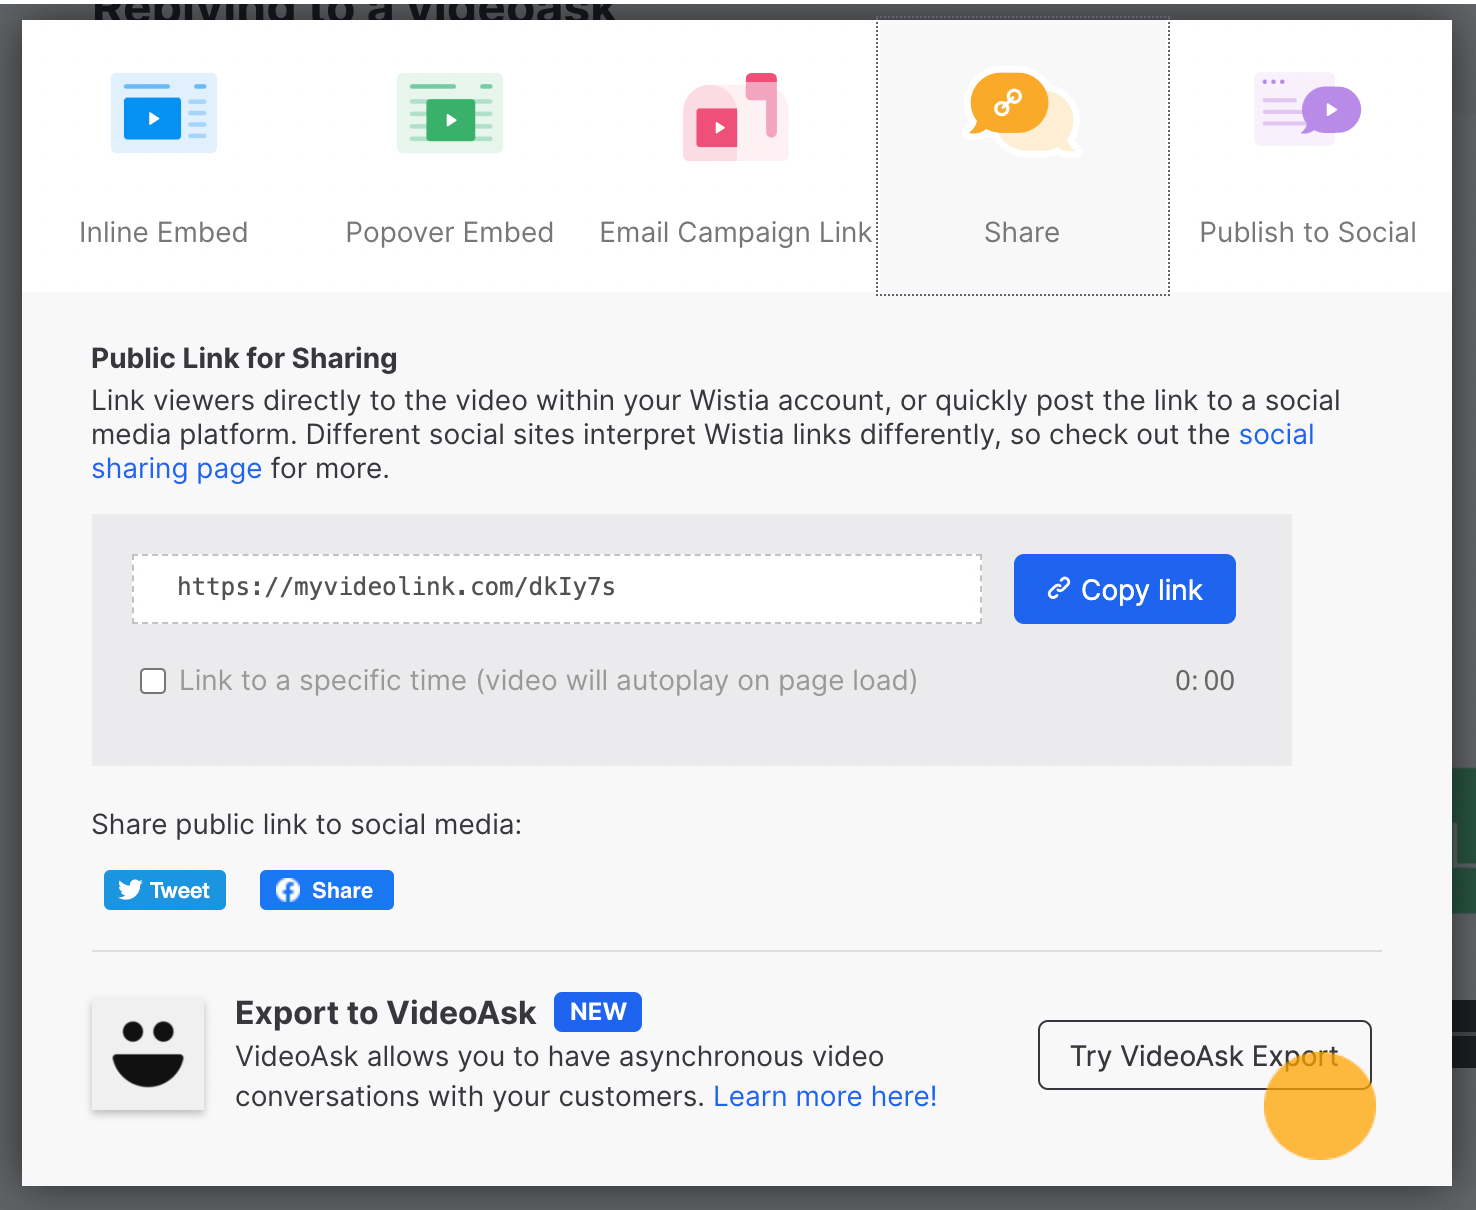Go to Publish to Social tab label
1476x1210 pixels.
click(x=1308, y=232)
